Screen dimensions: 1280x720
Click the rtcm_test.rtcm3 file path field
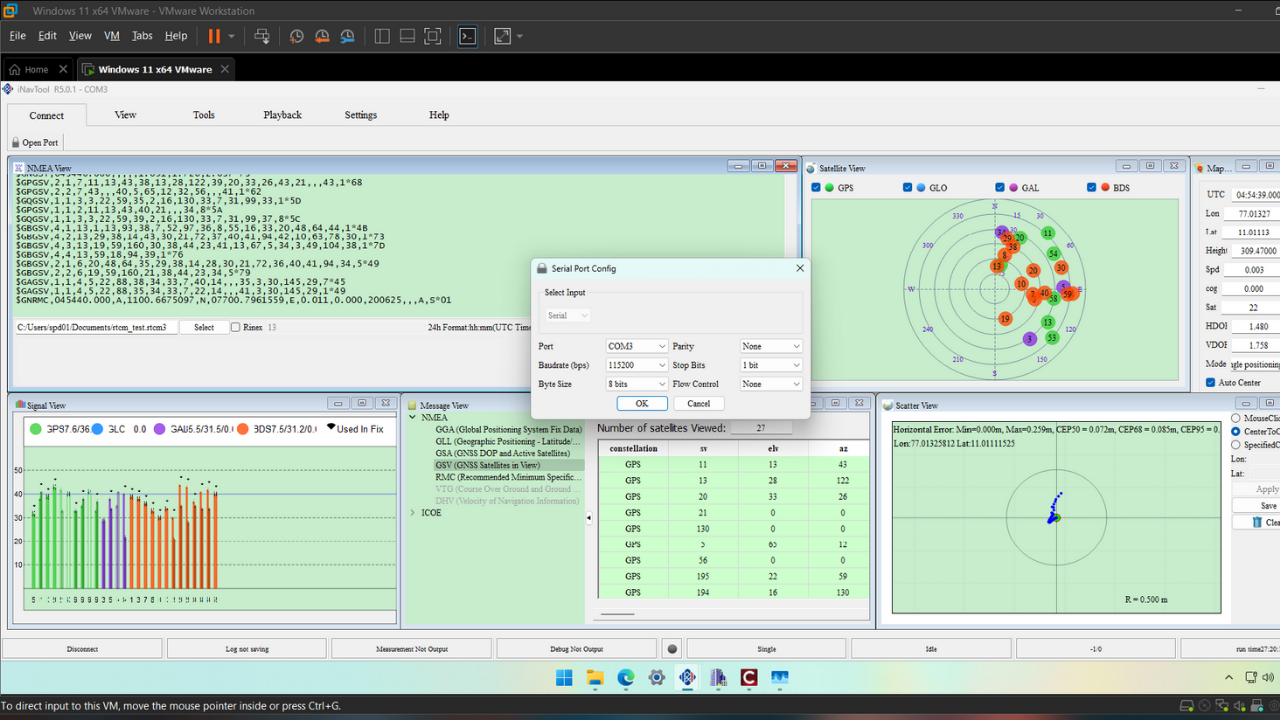[95, 327]
